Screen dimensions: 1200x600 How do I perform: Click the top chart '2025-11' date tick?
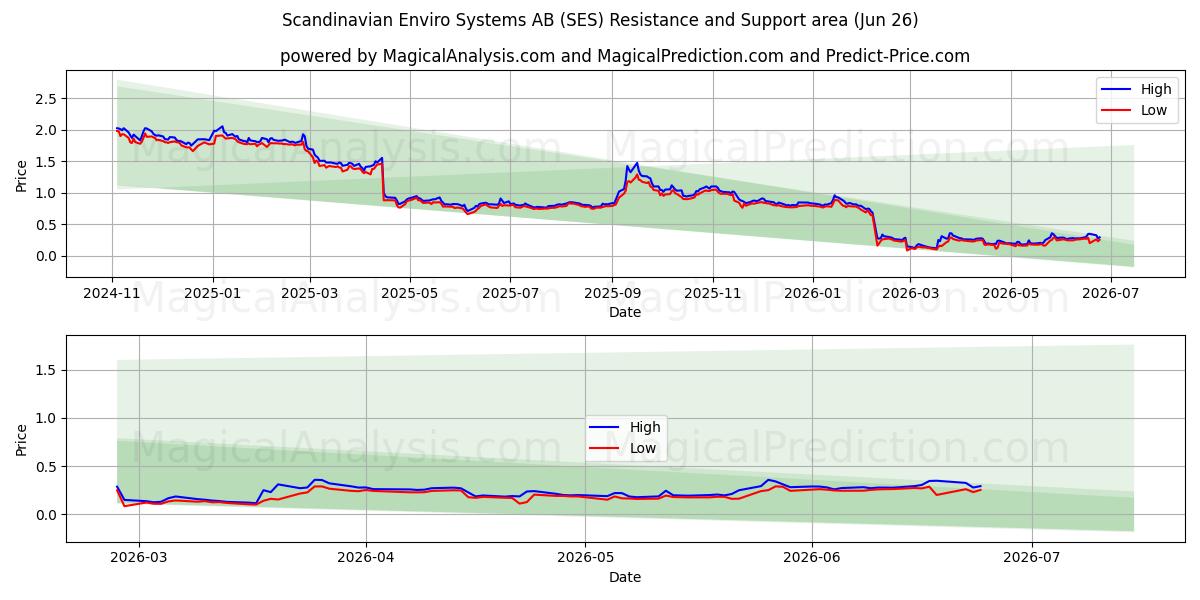(x=712, y=295)
